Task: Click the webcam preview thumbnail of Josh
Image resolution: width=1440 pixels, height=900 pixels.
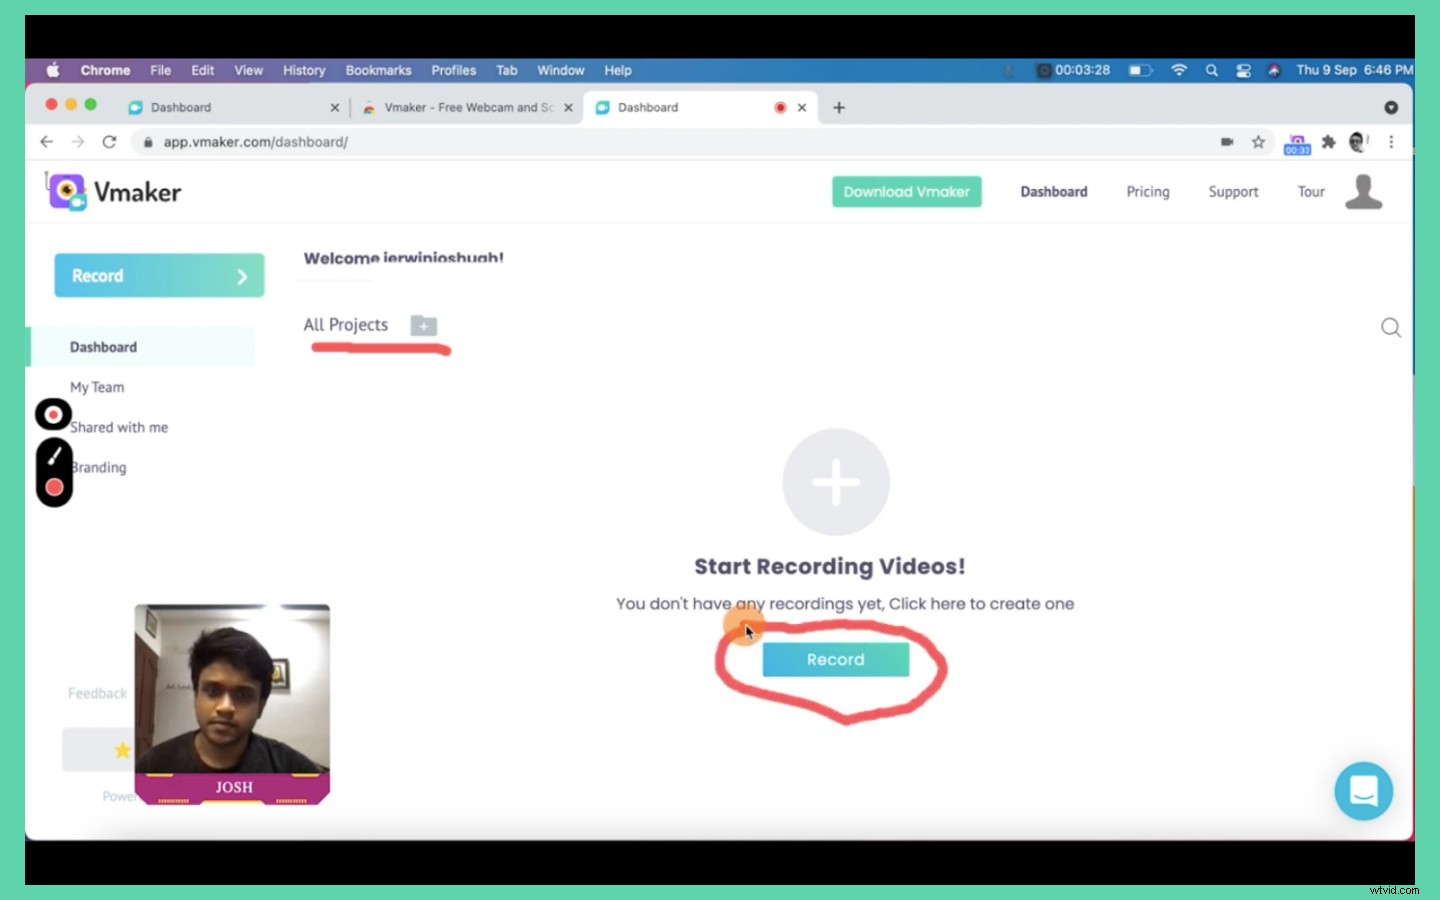Action: tap(232, 700)
